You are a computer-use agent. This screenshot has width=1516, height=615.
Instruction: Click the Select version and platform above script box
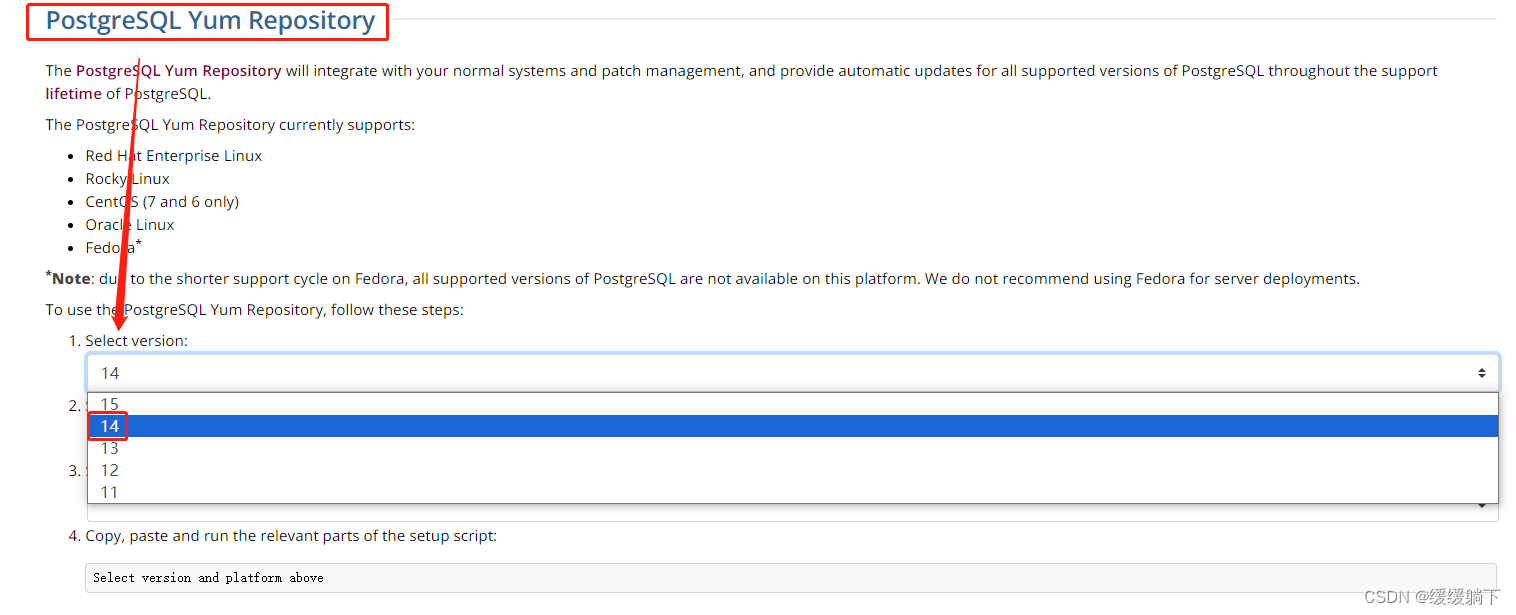click(790, 578)
